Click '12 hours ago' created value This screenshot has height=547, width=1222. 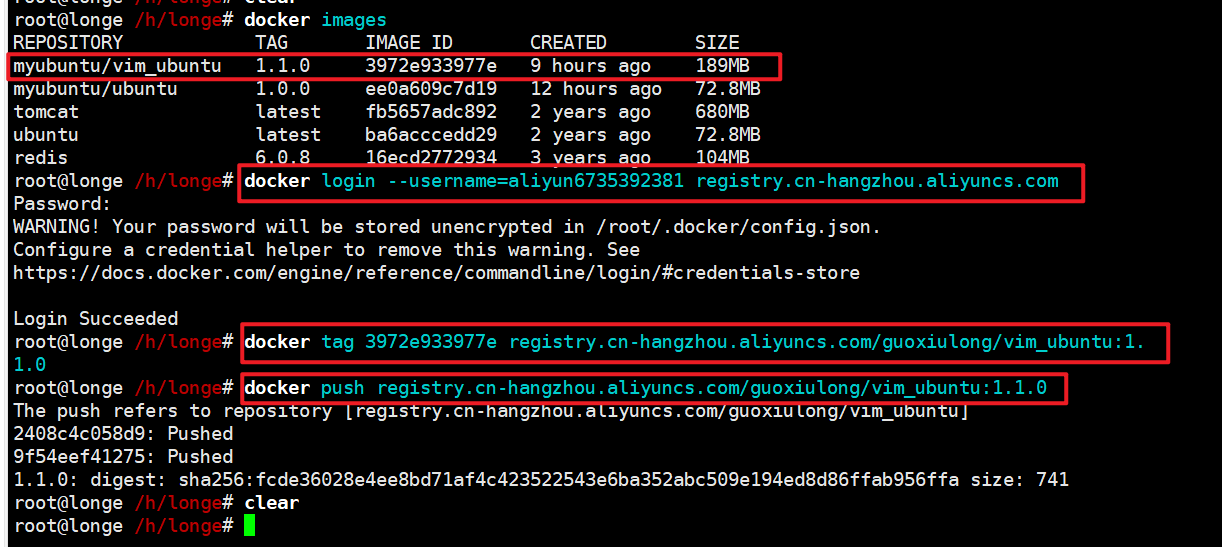pyautogui.click(x=596, y=89)
